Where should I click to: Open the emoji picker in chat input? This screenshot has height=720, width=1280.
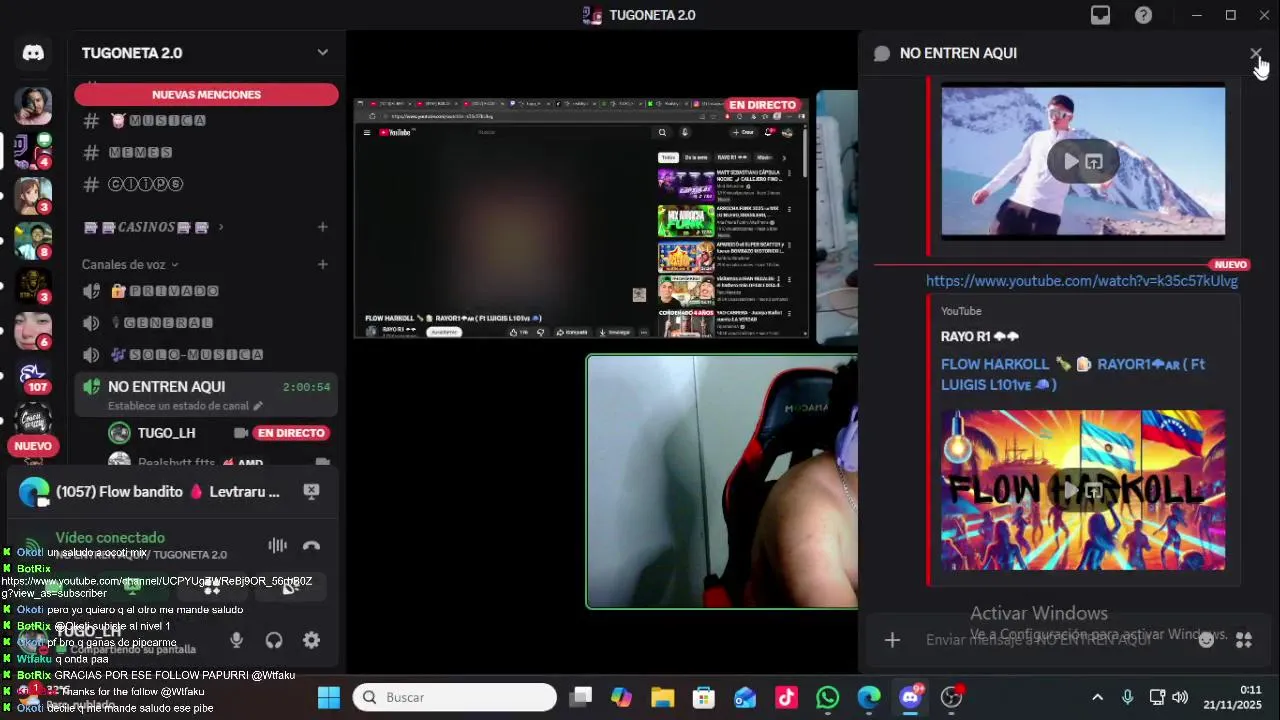(1207, 640)
